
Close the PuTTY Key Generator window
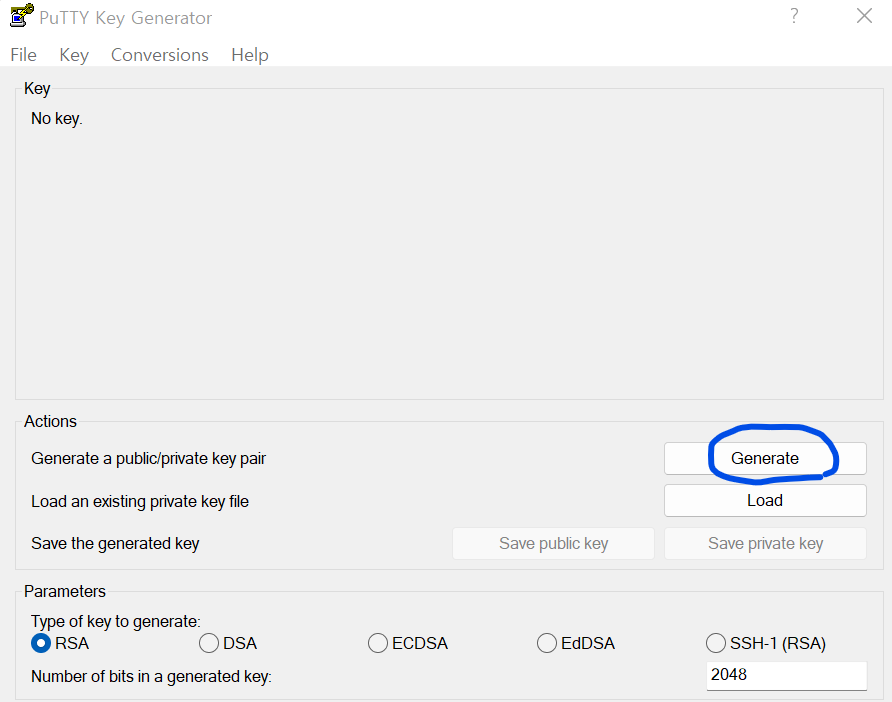click(864, 16)
